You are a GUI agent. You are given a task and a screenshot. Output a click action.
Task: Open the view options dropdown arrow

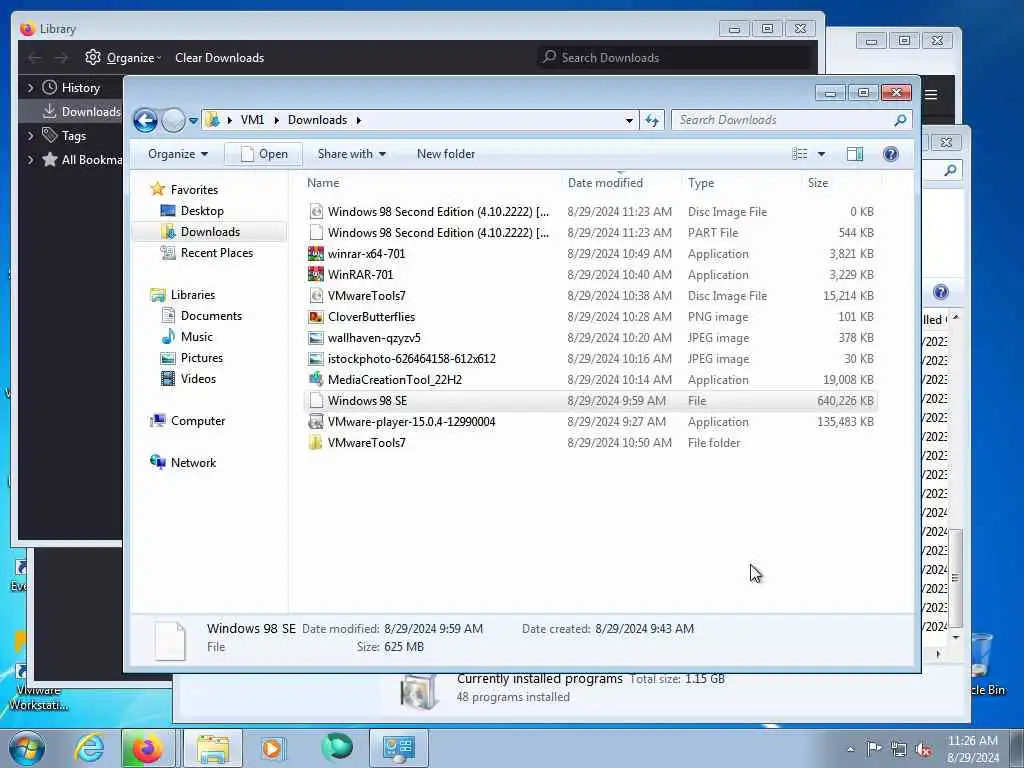pyautogui.click(x=822, y=154)
